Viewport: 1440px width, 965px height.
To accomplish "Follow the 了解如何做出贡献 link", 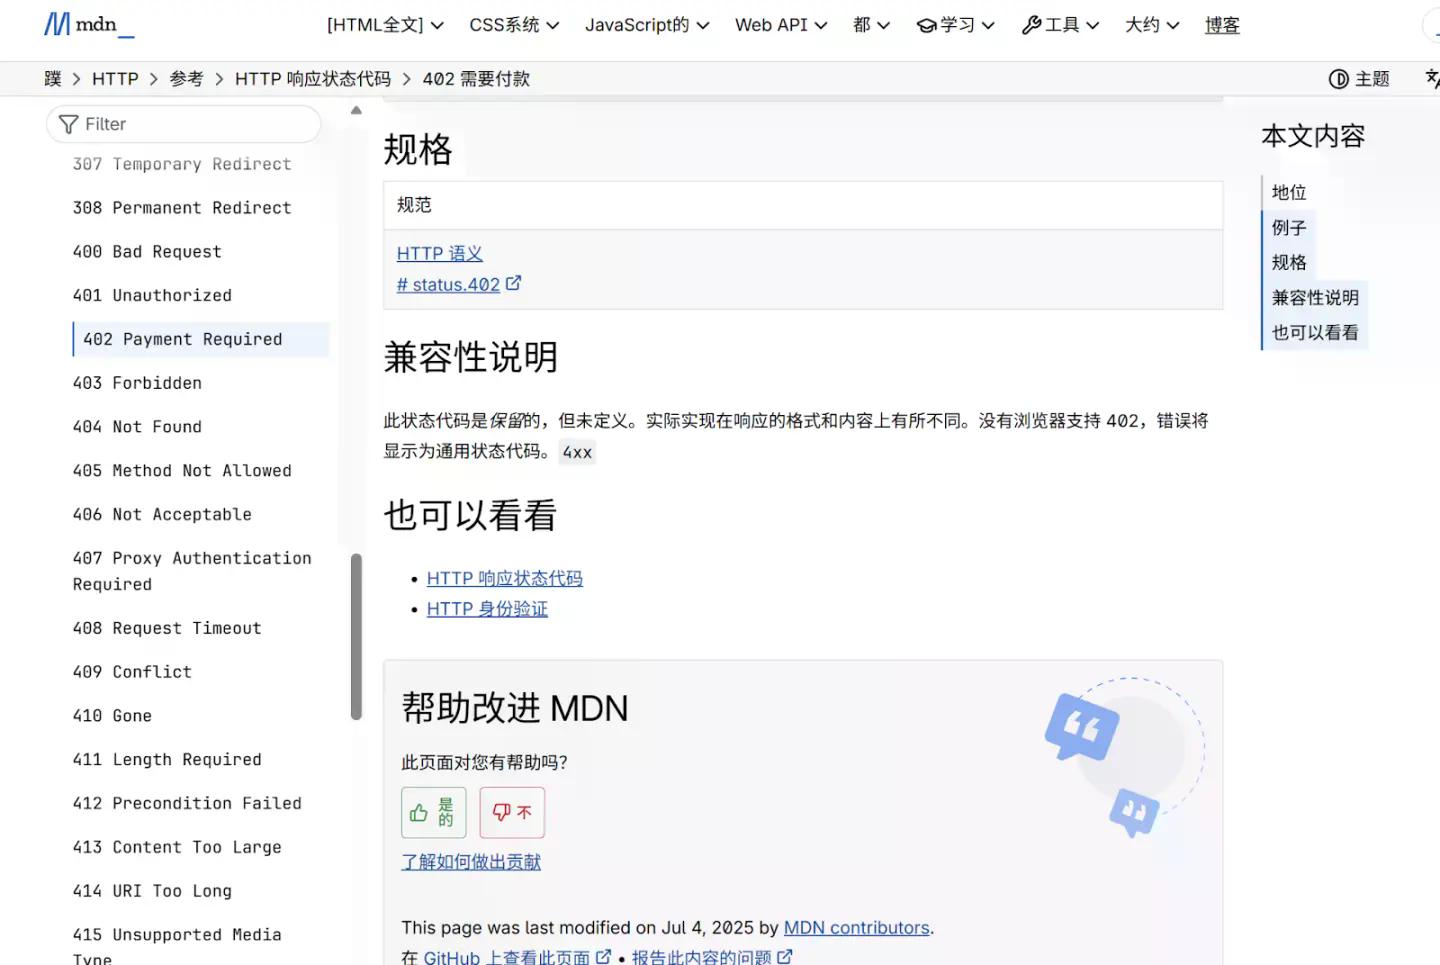I will point(470,861).
